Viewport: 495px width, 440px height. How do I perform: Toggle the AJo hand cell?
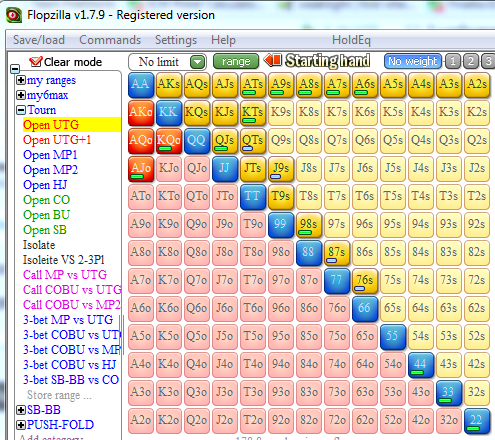[x=141, y=169]
